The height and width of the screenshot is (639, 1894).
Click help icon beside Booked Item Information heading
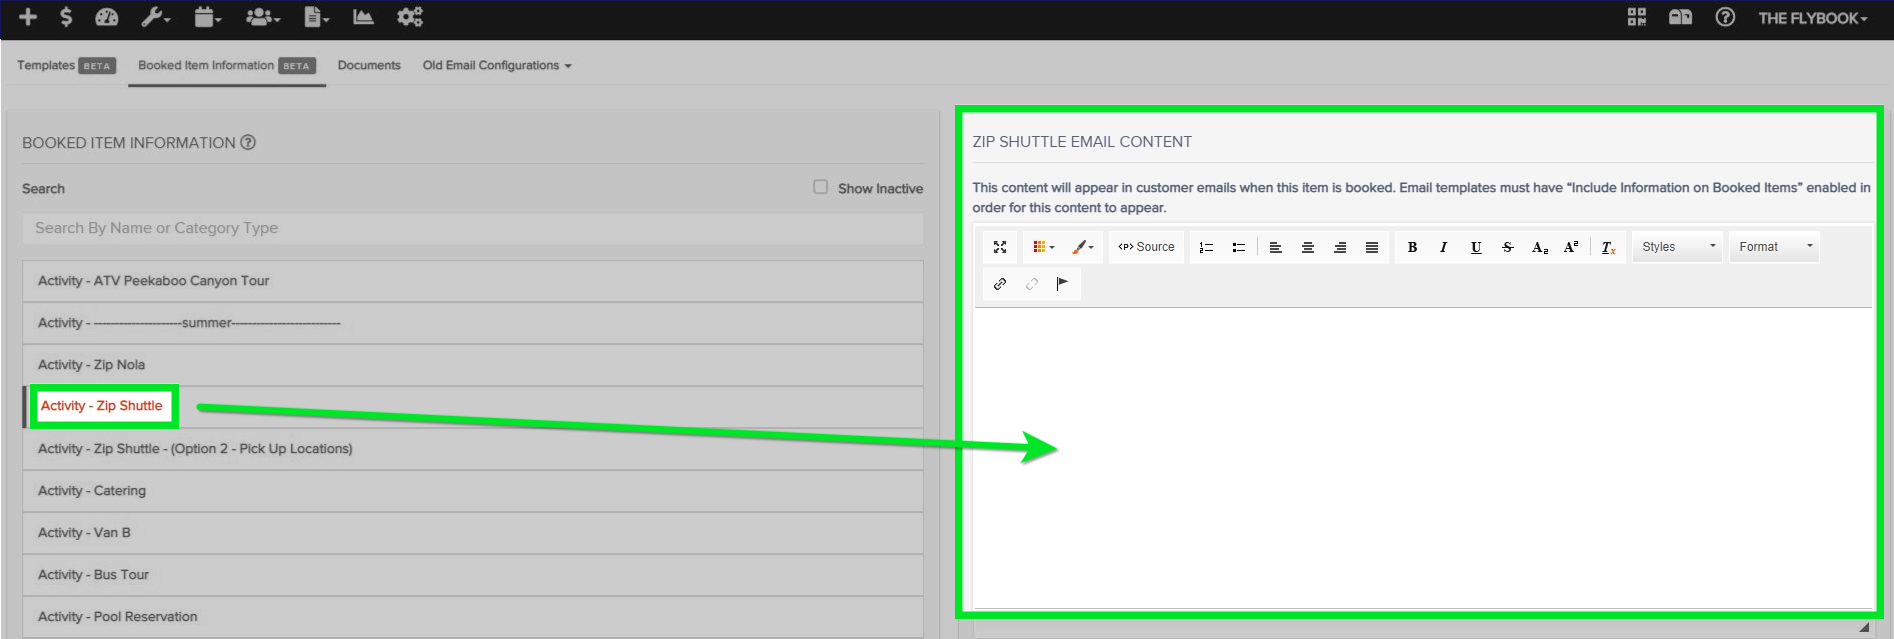pyautogui.click(x=248, y=142)
